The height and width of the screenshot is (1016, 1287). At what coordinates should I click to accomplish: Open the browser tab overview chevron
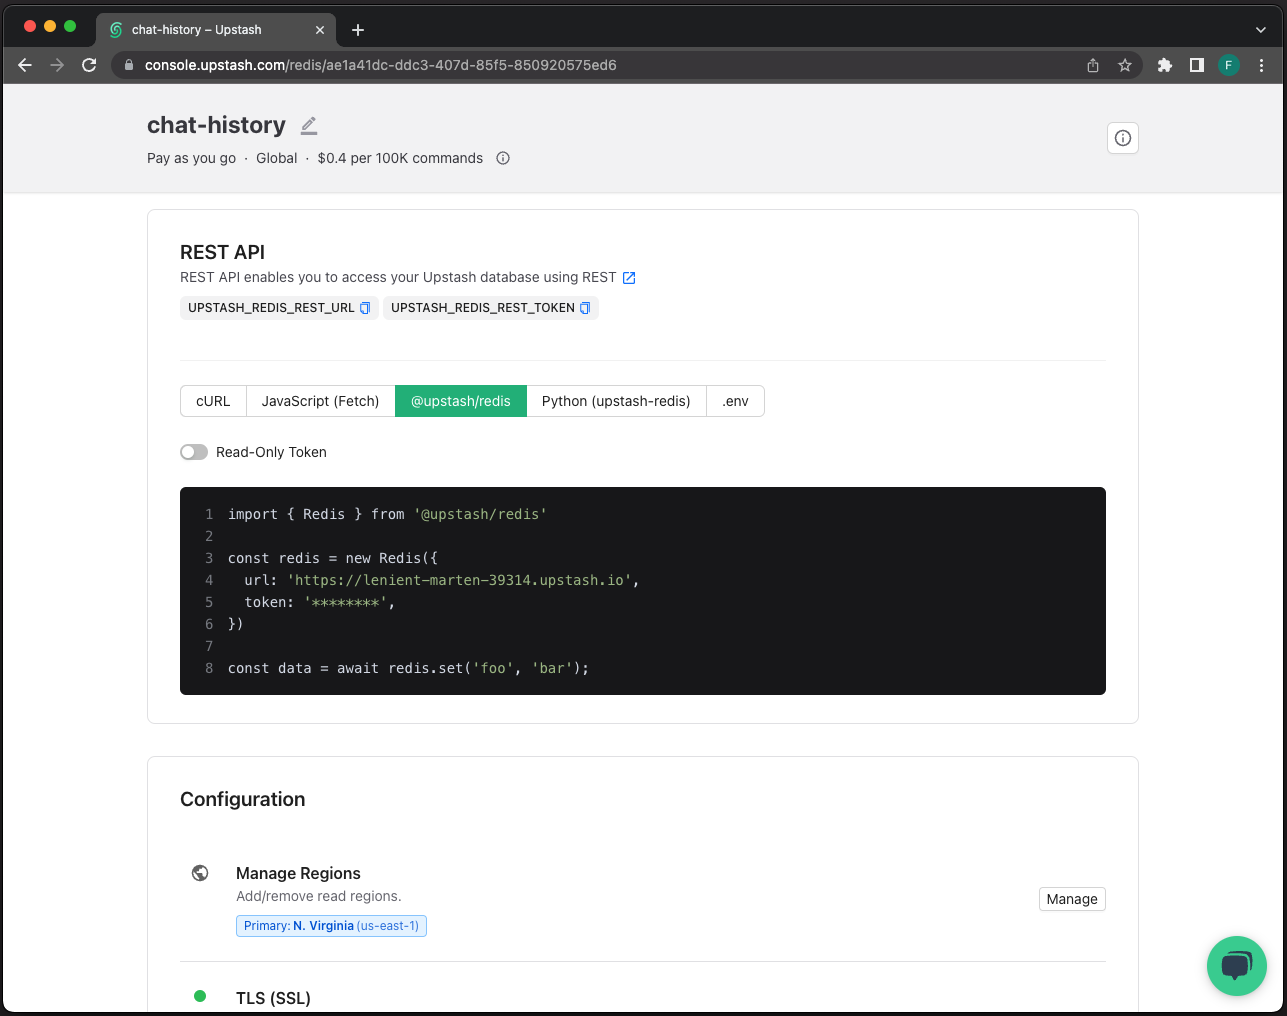[x=1259, y=29]
